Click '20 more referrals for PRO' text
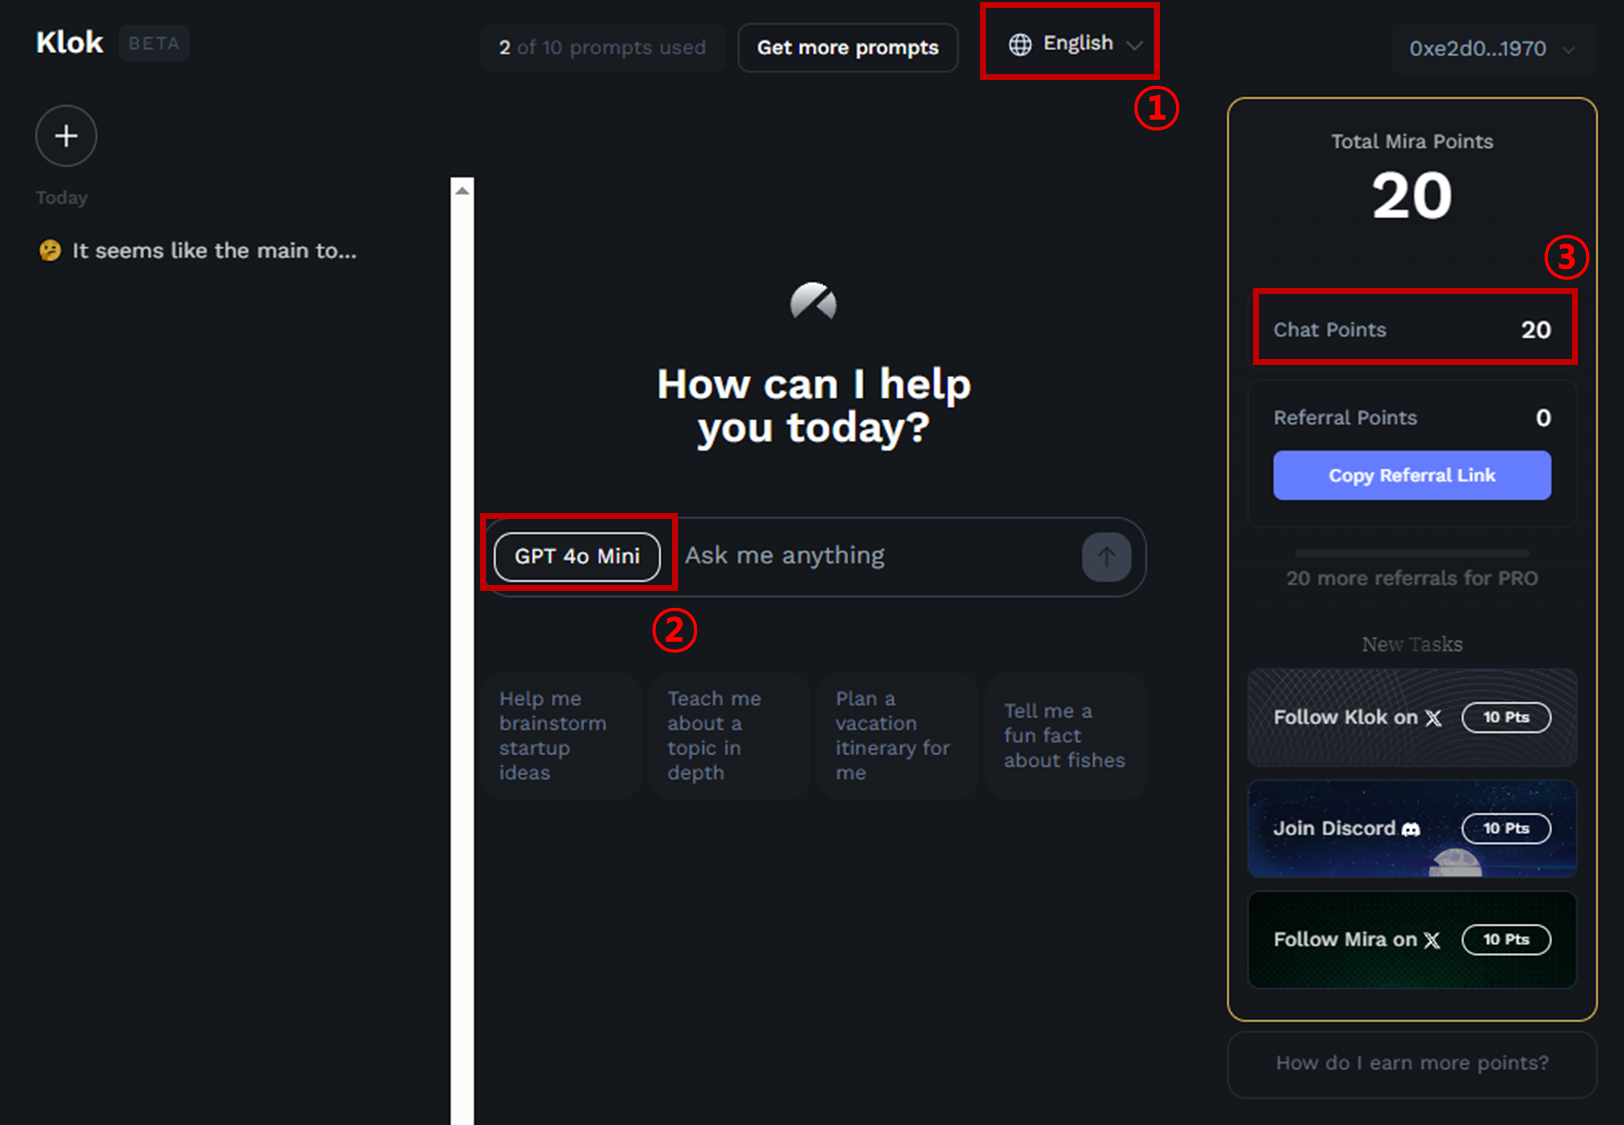This screenshot has width=1624, height=1125. point(1412,579)
